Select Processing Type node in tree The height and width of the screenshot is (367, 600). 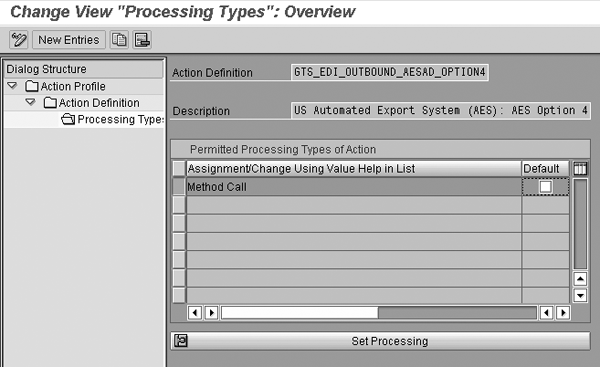[x=121, y=119]
